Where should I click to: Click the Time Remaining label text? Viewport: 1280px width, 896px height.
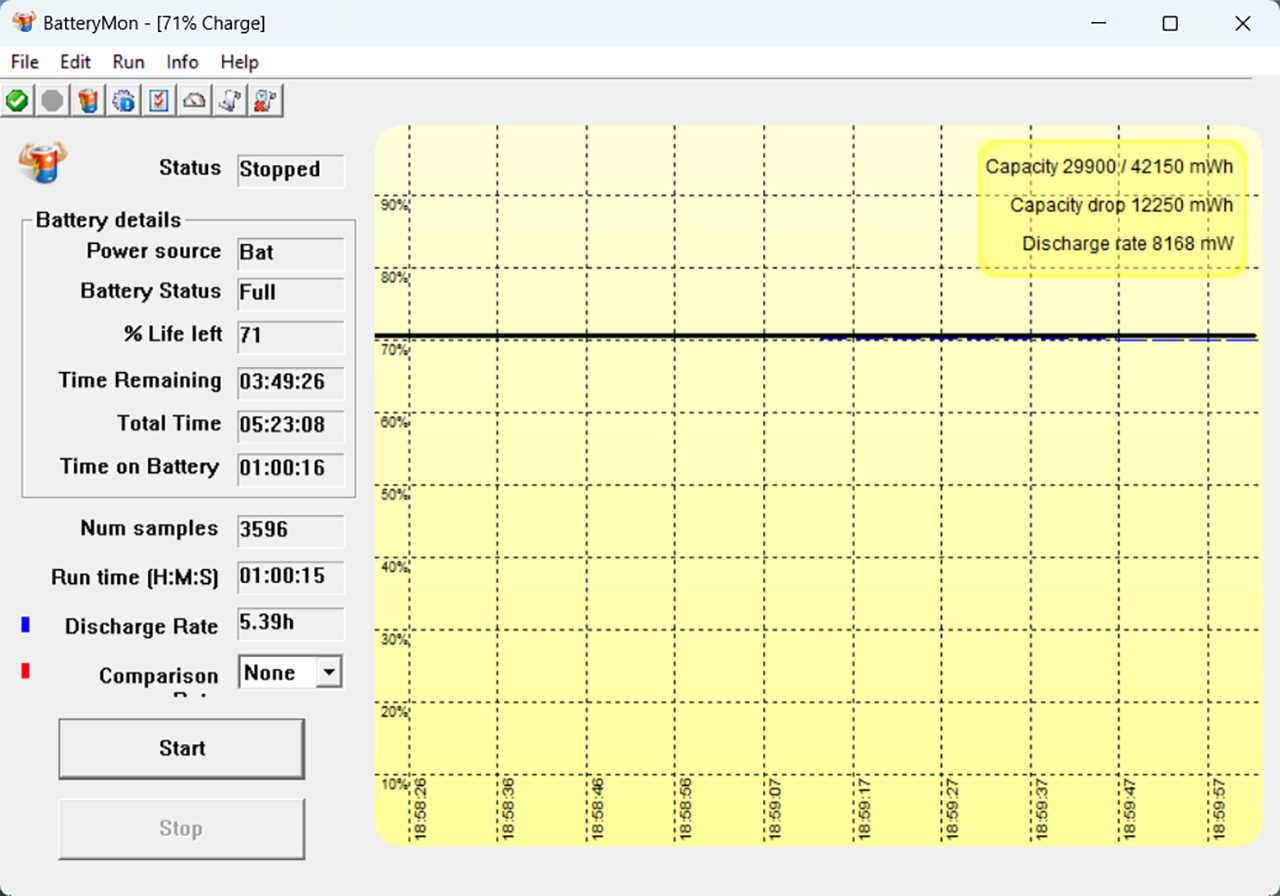coord(140,380)
